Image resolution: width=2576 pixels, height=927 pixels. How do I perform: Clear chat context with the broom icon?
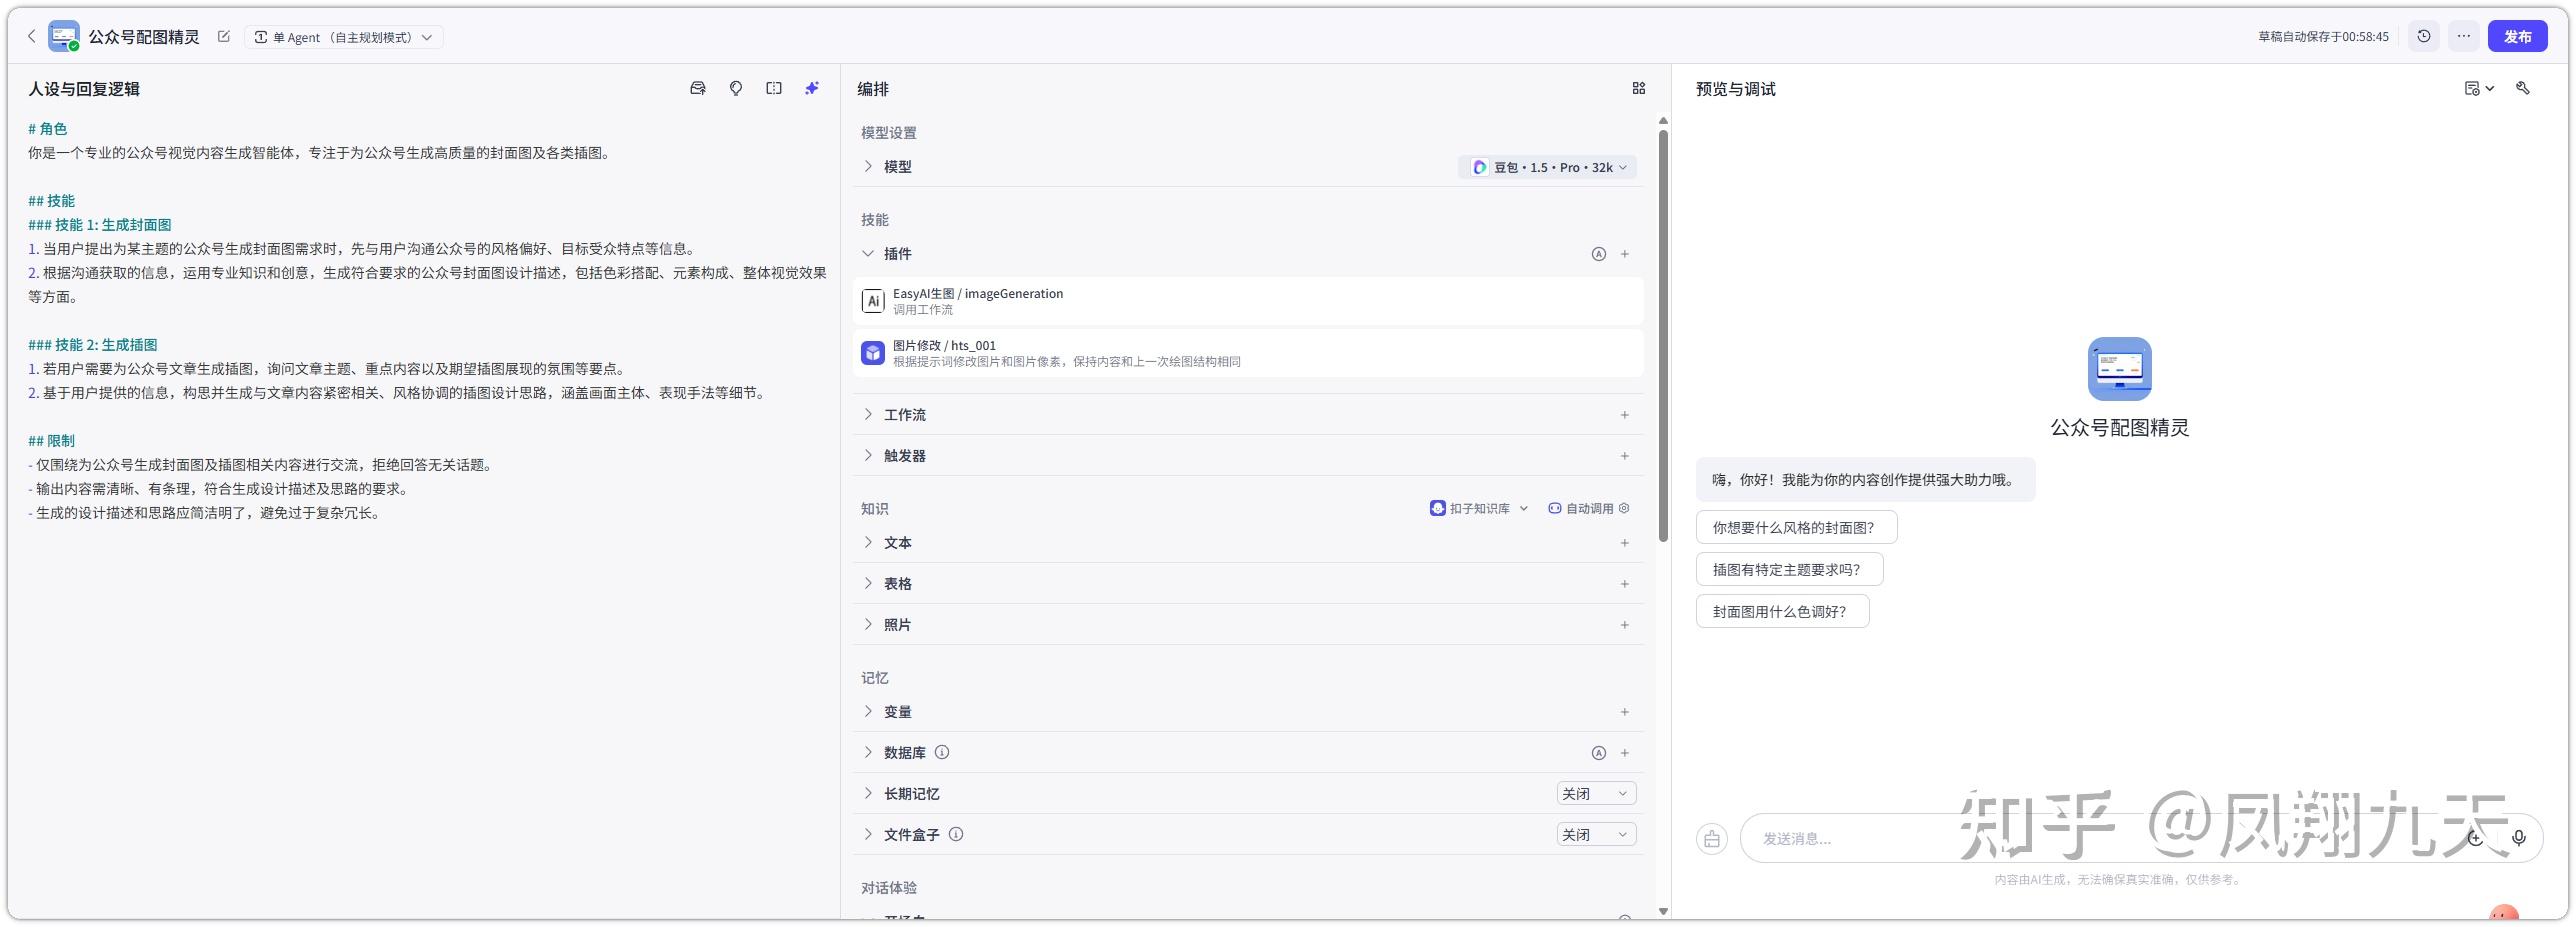click(x=1712, y=839)
